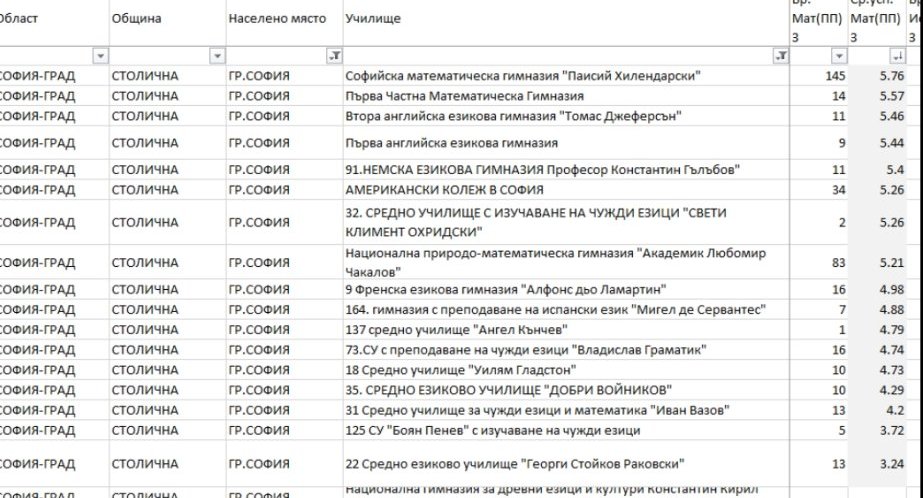923x498 pixels.
Task: Select the Населено място header cell
Action: coord(284,22)
